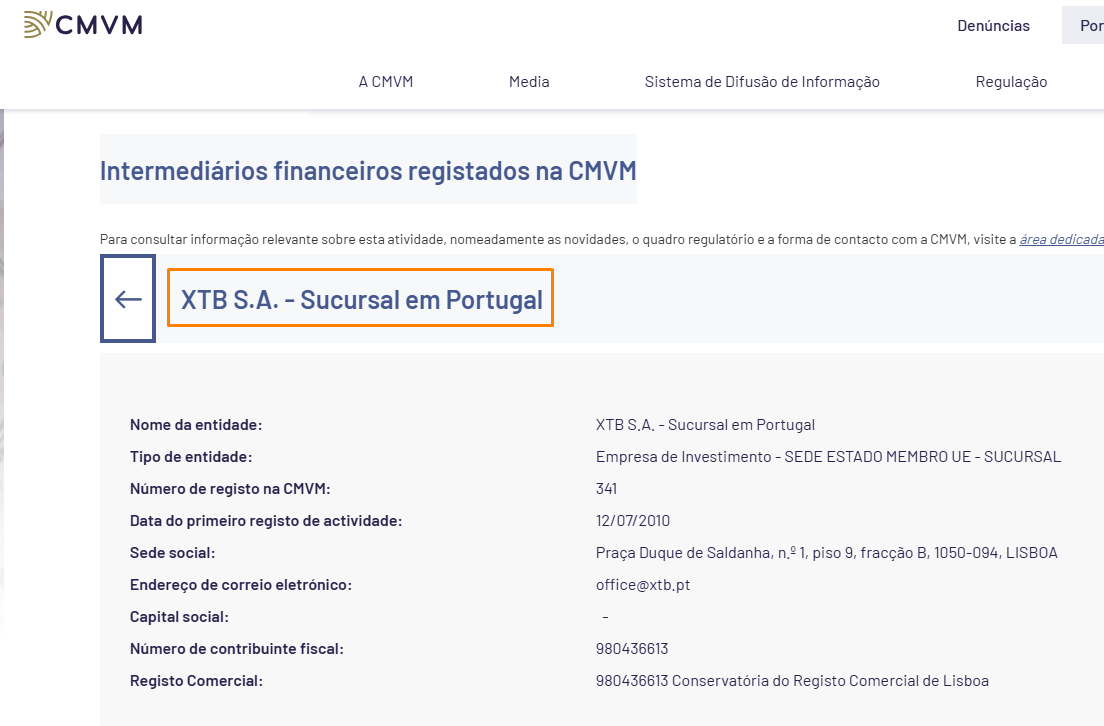
Task: Open the Denúncias link
Action: [x=993, y=26]
